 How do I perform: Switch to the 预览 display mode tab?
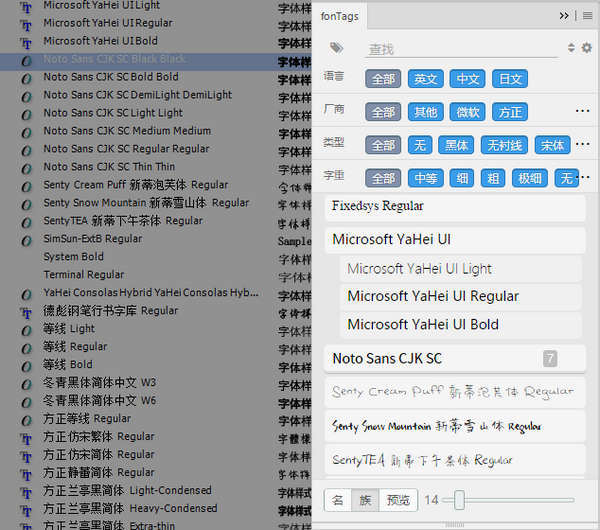click(398, 500)
